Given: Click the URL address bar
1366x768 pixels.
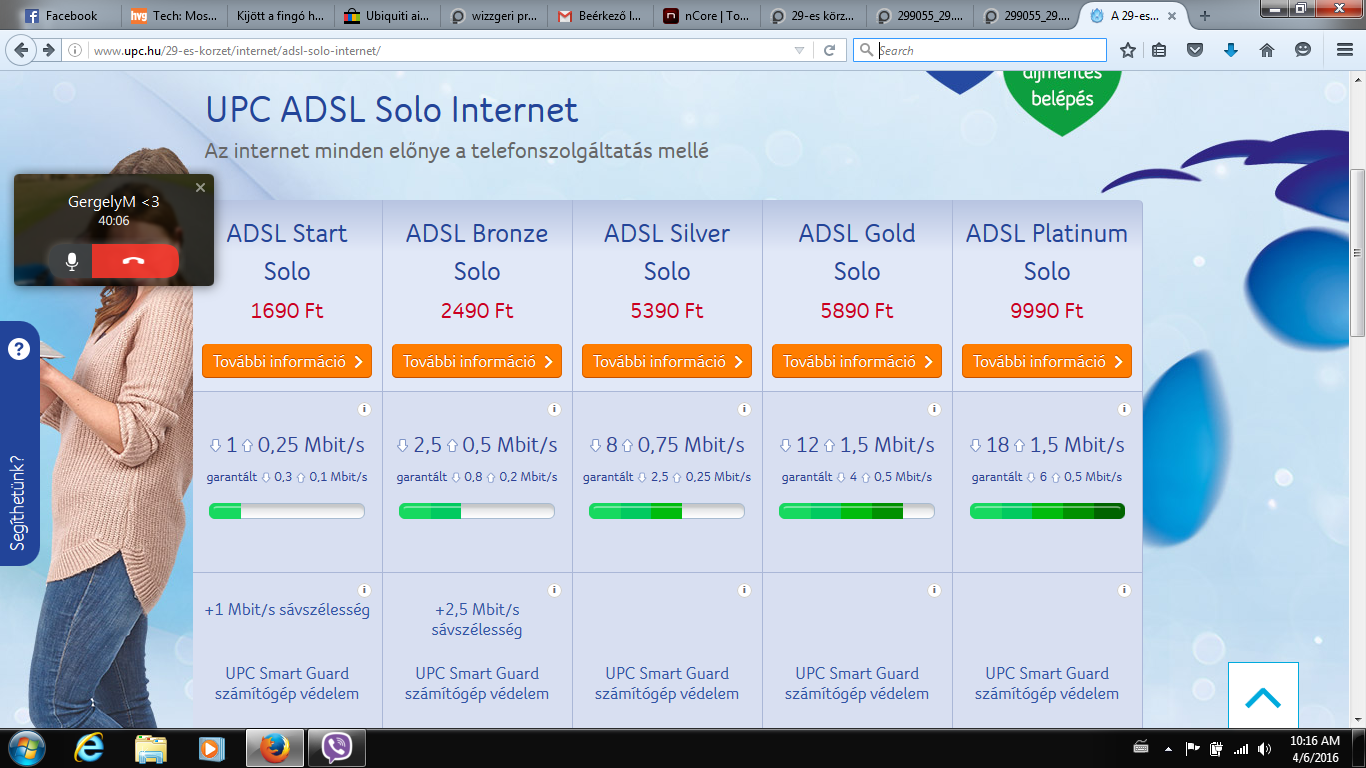Looking at the screenshot, I should tap(435, 50).
